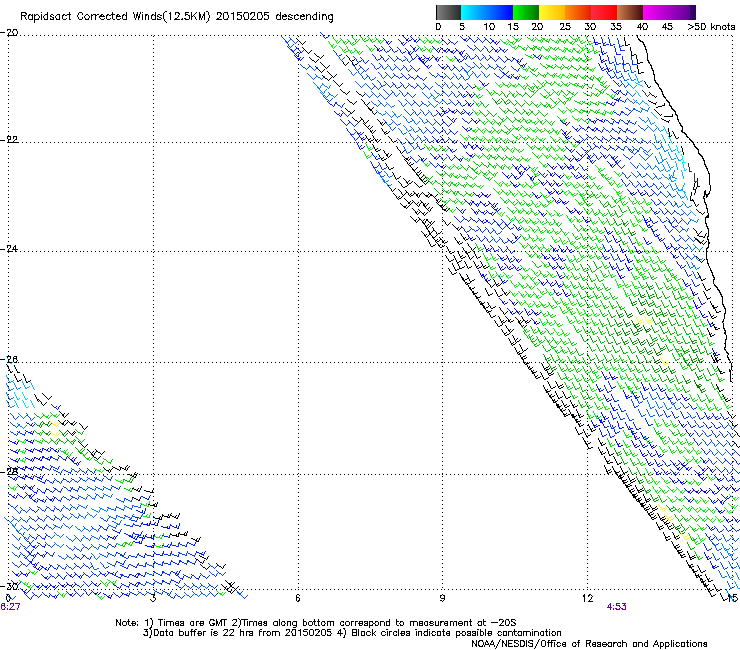Click the orange 25-30 knots legend segment
Viewport: 740px width, 650px height.
pyautogui.click(x=578, y=12)
